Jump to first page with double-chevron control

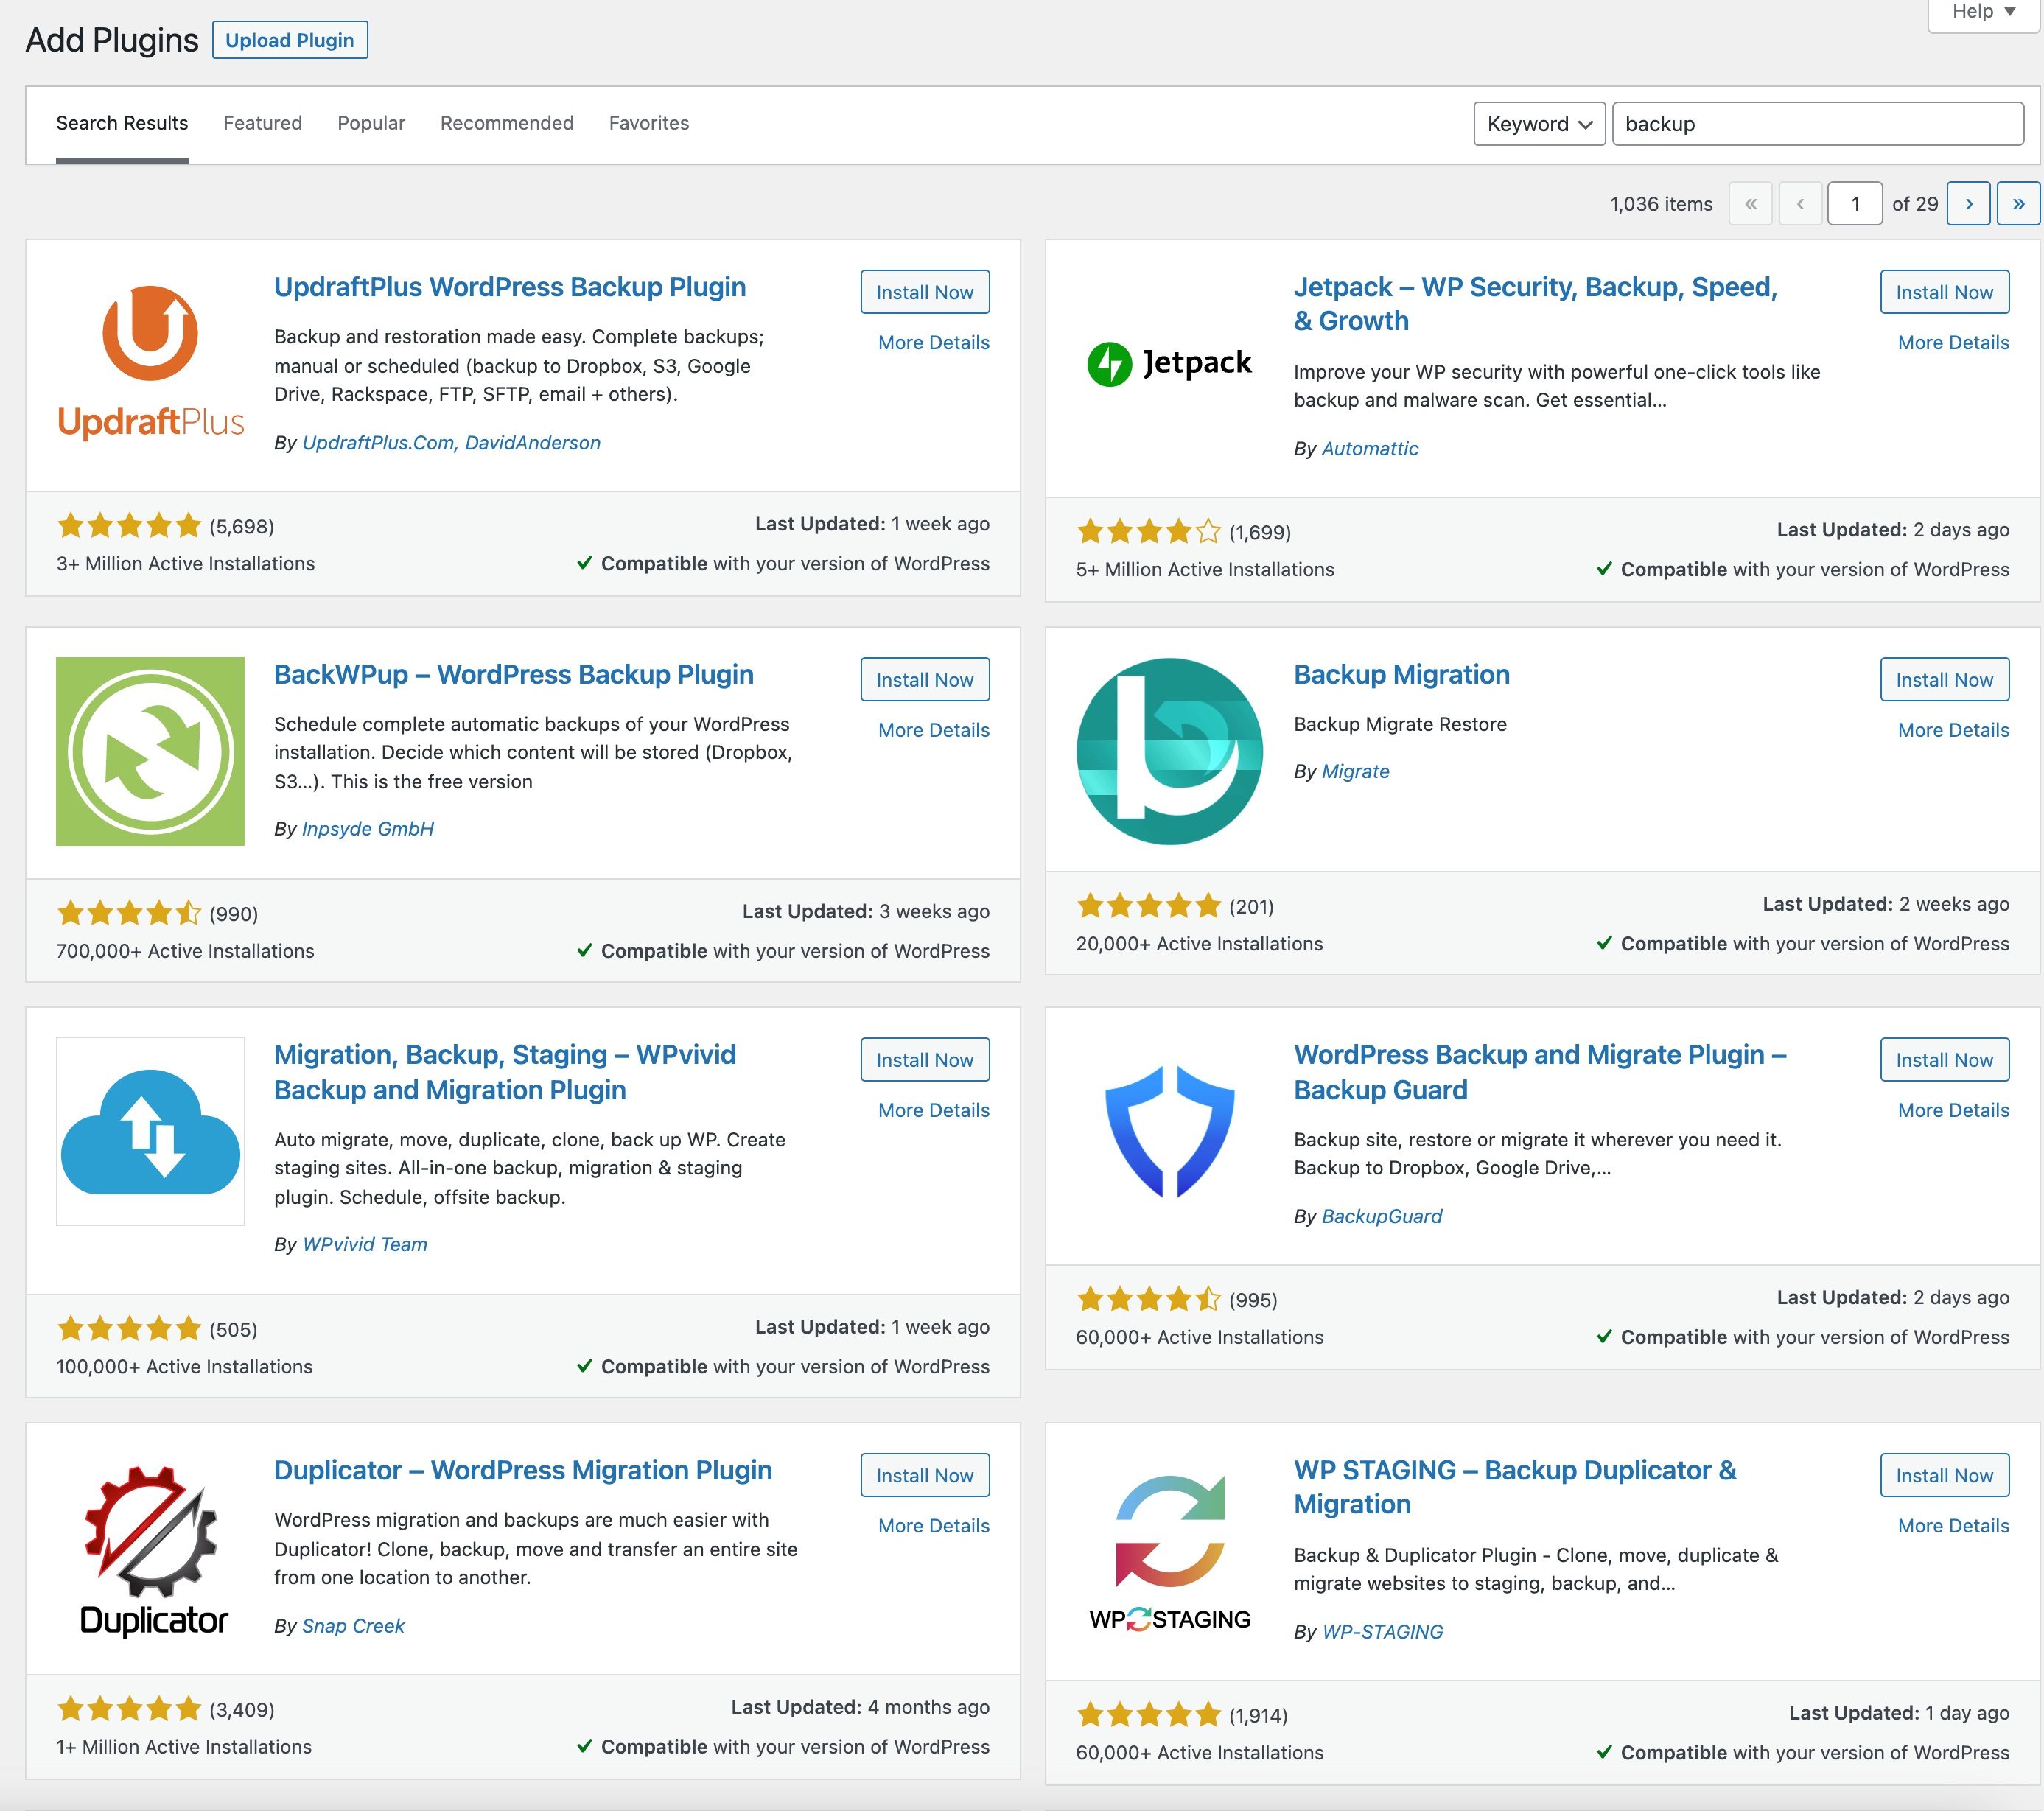pyautogui.click(x=1751, y=203)
